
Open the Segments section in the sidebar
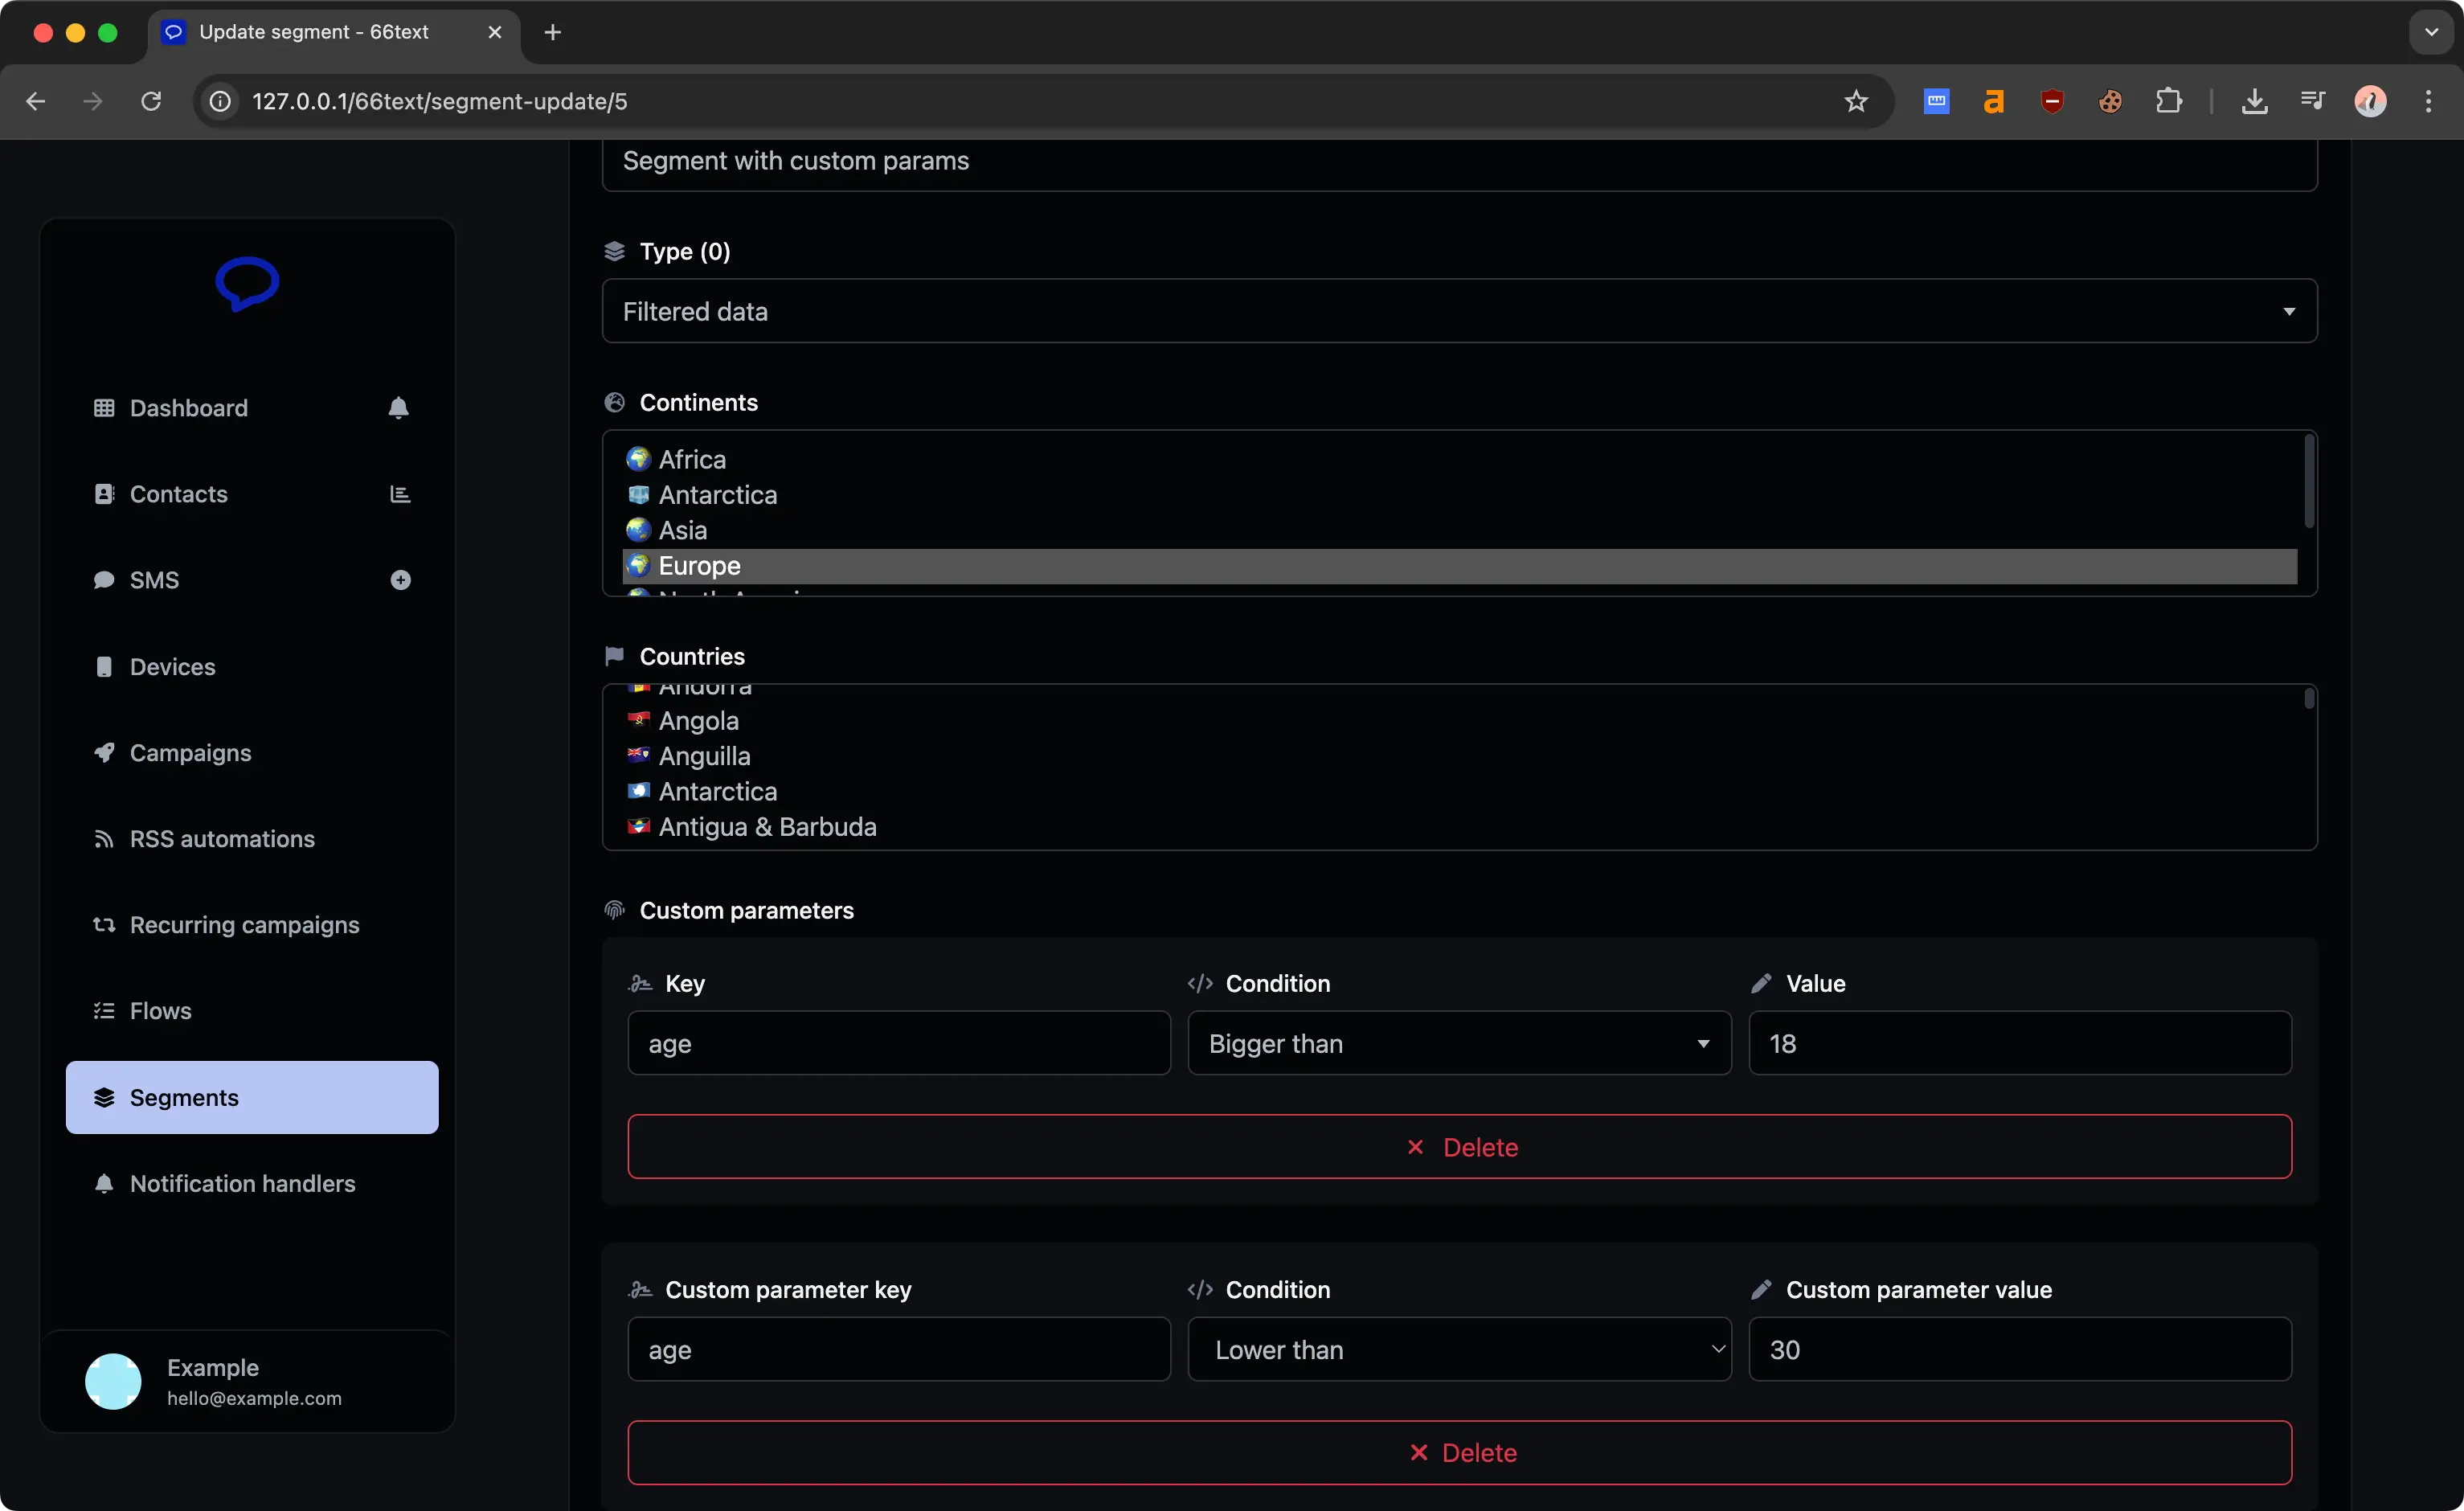pos(183,1097)
